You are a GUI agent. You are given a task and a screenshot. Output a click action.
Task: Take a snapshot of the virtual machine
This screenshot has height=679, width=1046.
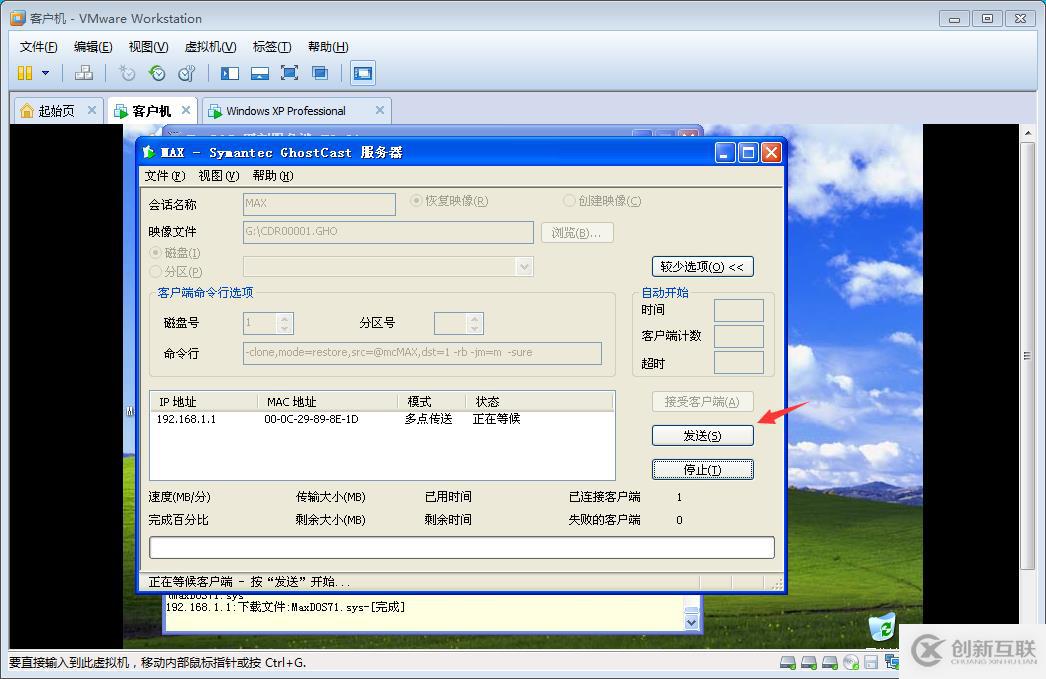(x=126, y=72)
